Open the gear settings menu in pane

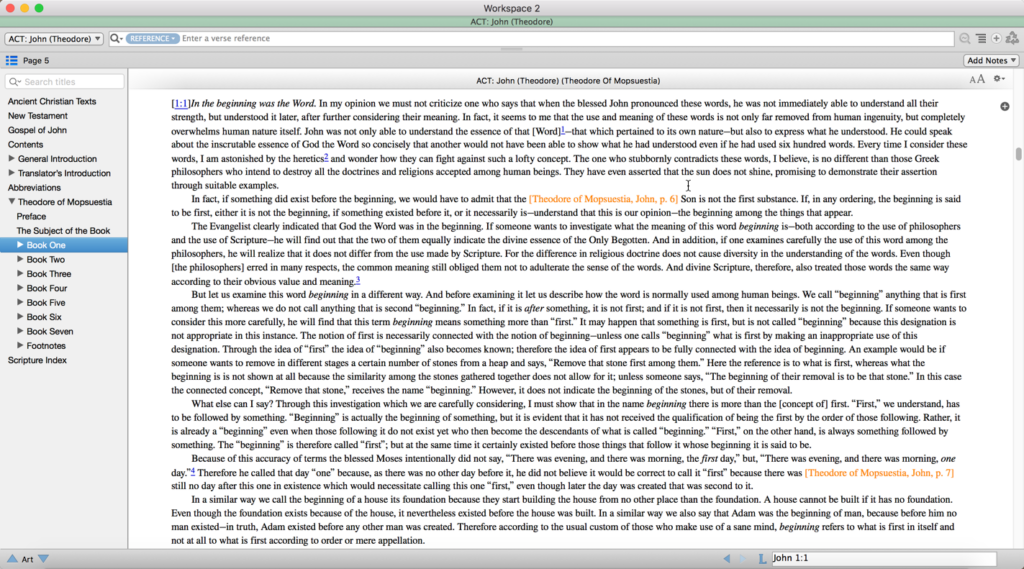pos(998,80)
